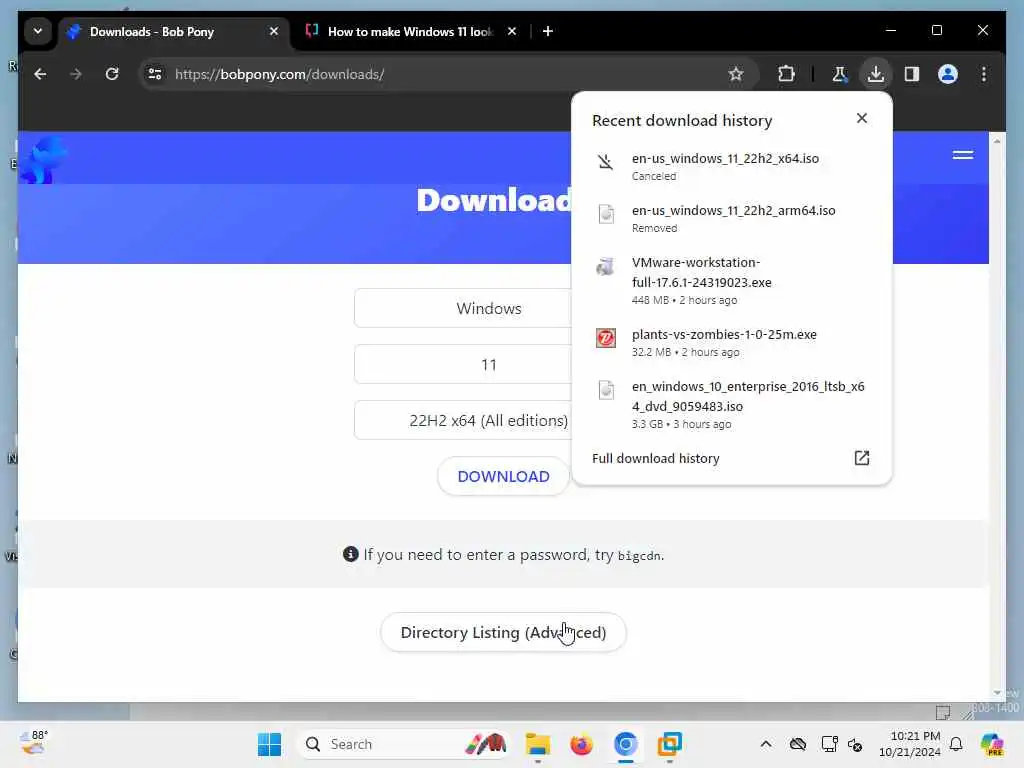Reload the bobpony.com page

point(112,74)
